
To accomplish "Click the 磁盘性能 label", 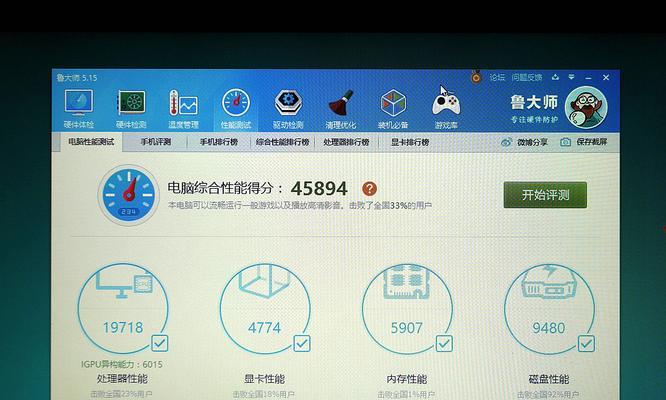I will click(549, 379).
